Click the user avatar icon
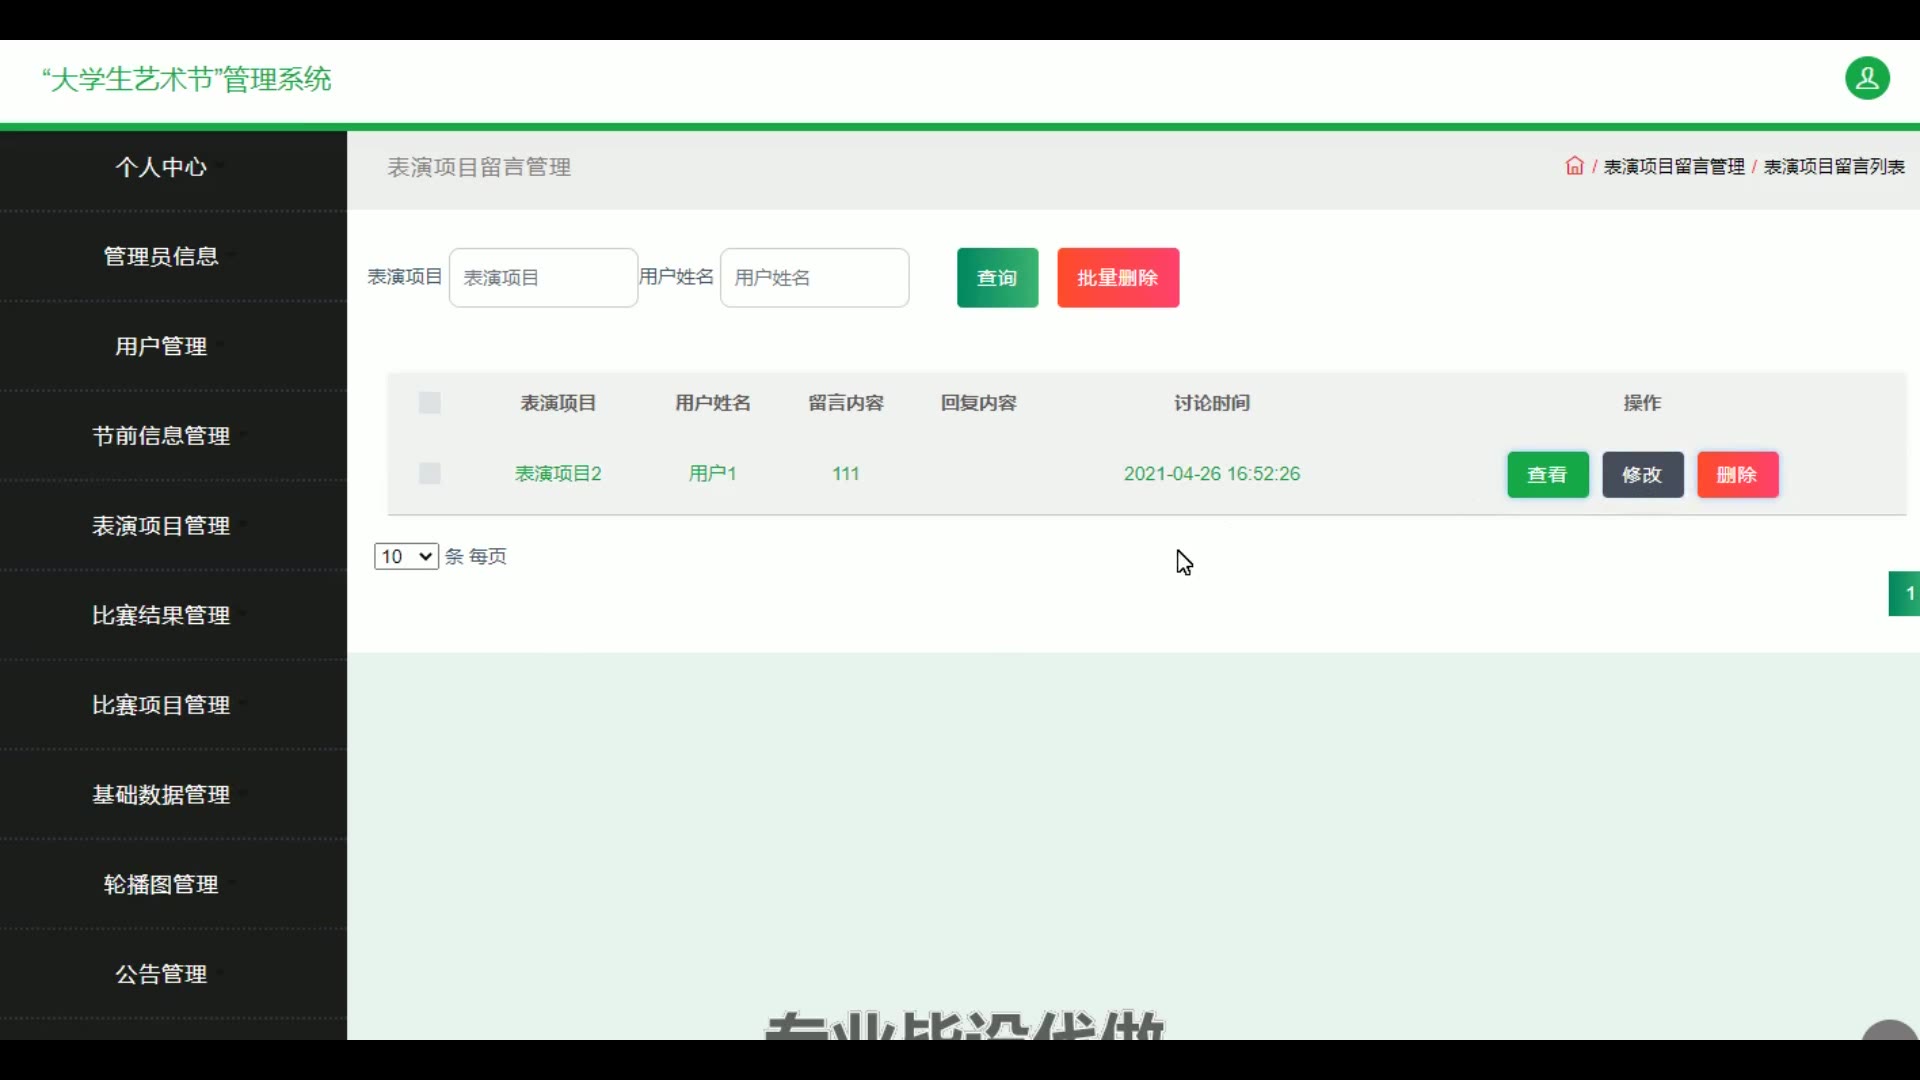 pyautogui.click(x=1866, y=79)
